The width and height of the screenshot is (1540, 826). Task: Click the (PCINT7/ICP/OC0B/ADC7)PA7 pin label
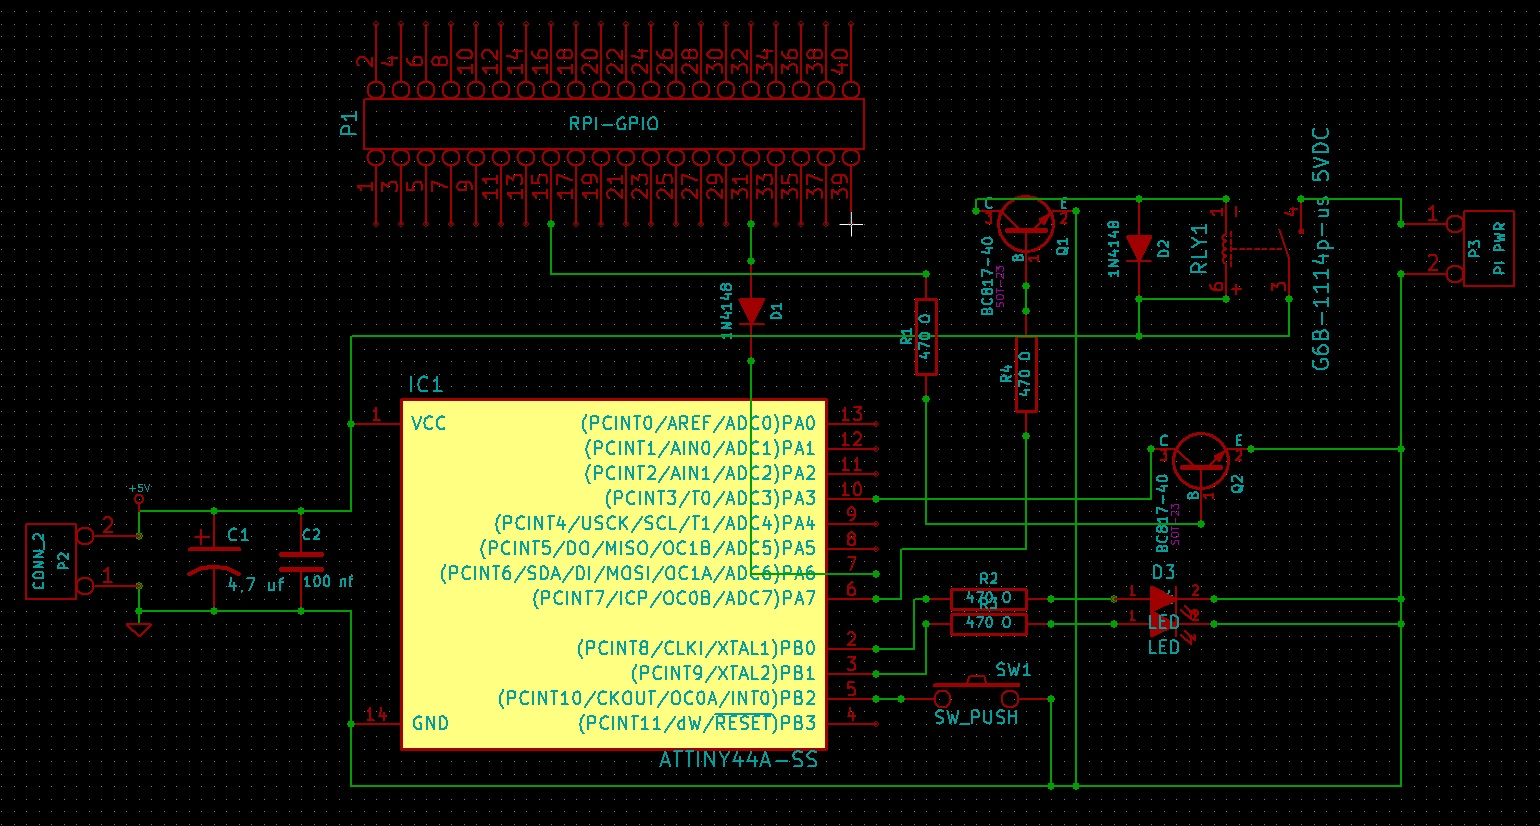[x=674, y=598]
